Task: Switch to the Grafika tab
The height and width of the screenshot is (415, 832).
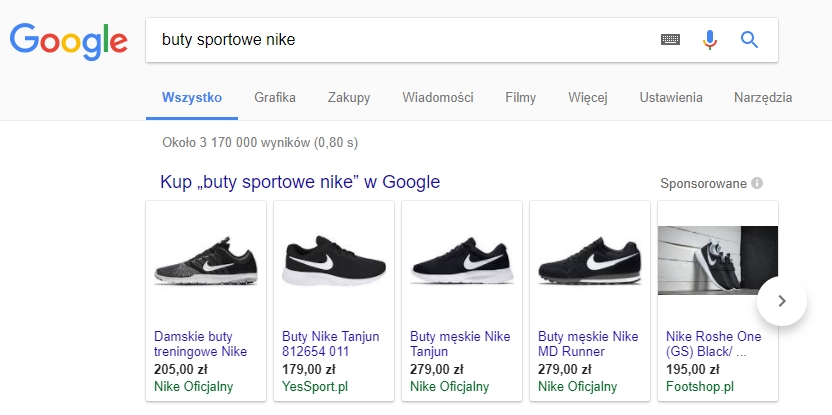Action: (x=275, y=98)
